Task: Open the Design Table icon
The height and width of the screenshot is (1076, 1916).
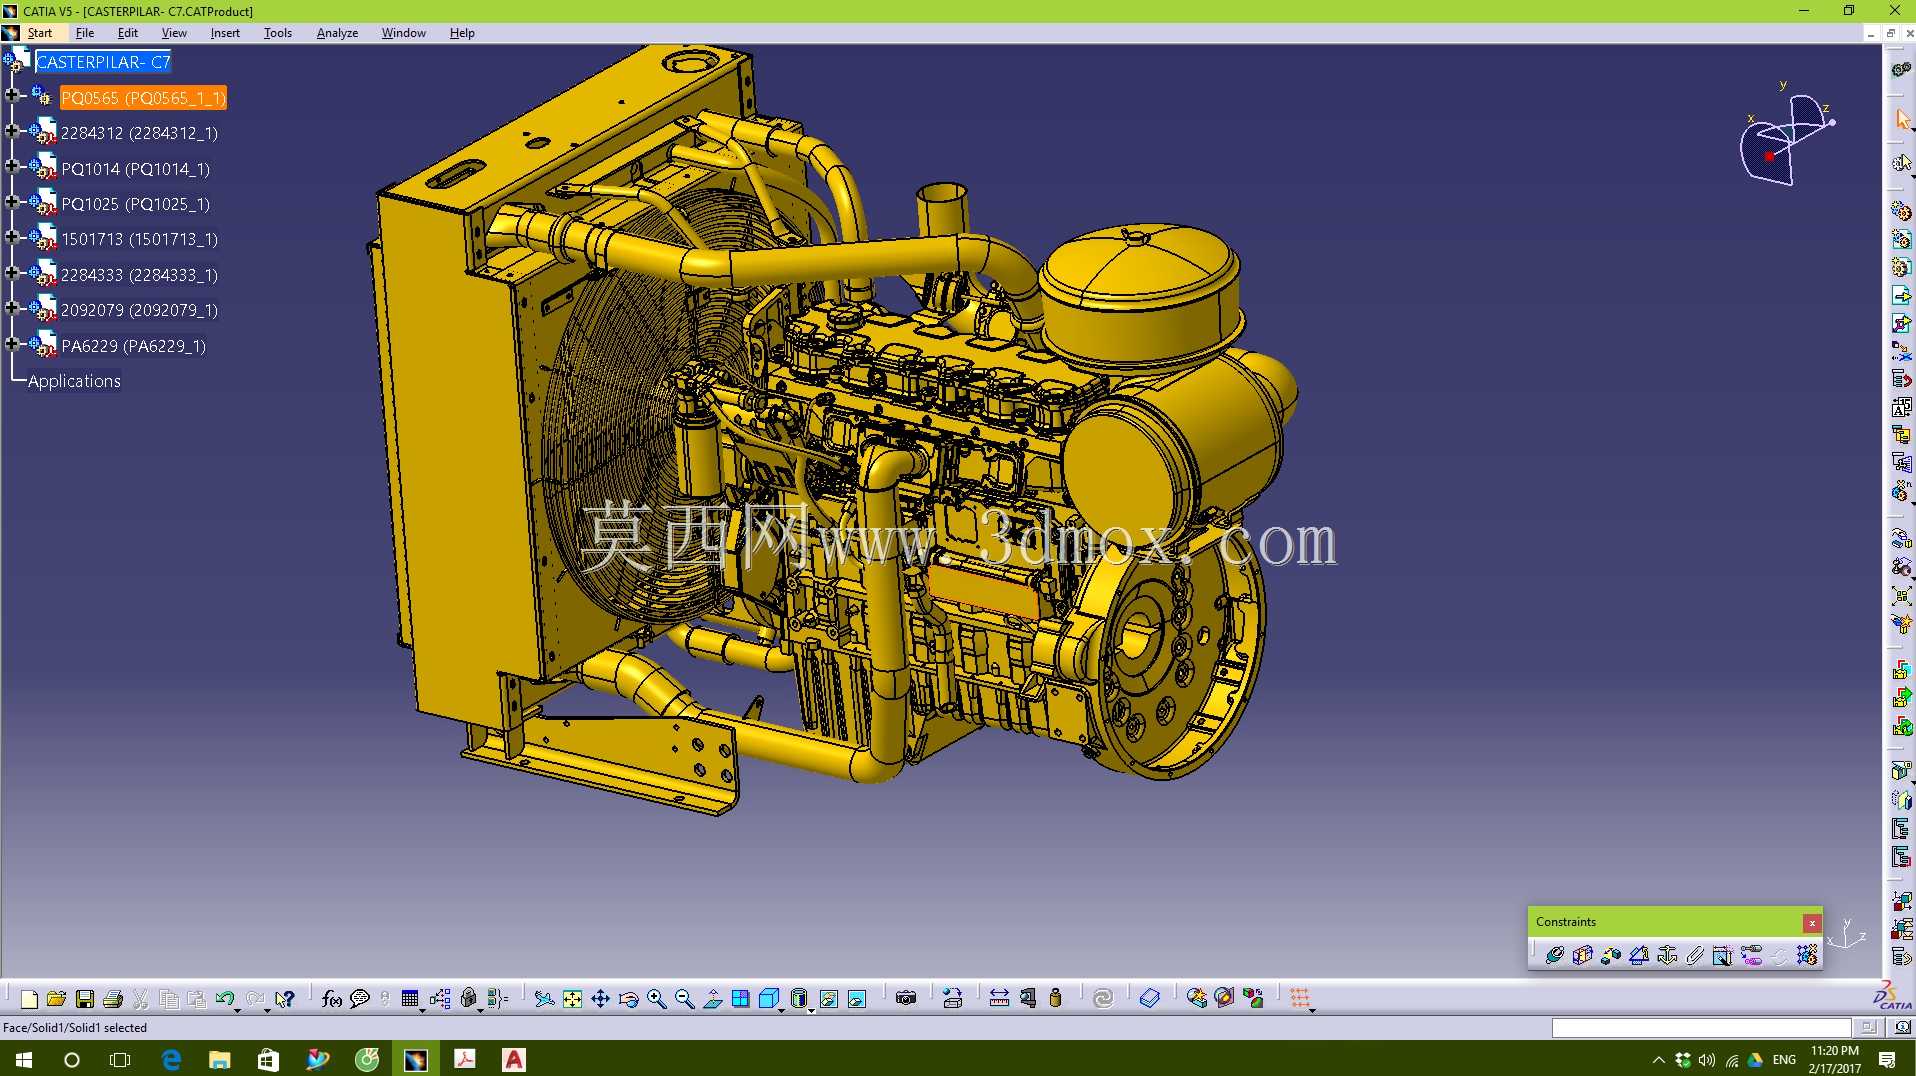Action: [x=410, y=998]
